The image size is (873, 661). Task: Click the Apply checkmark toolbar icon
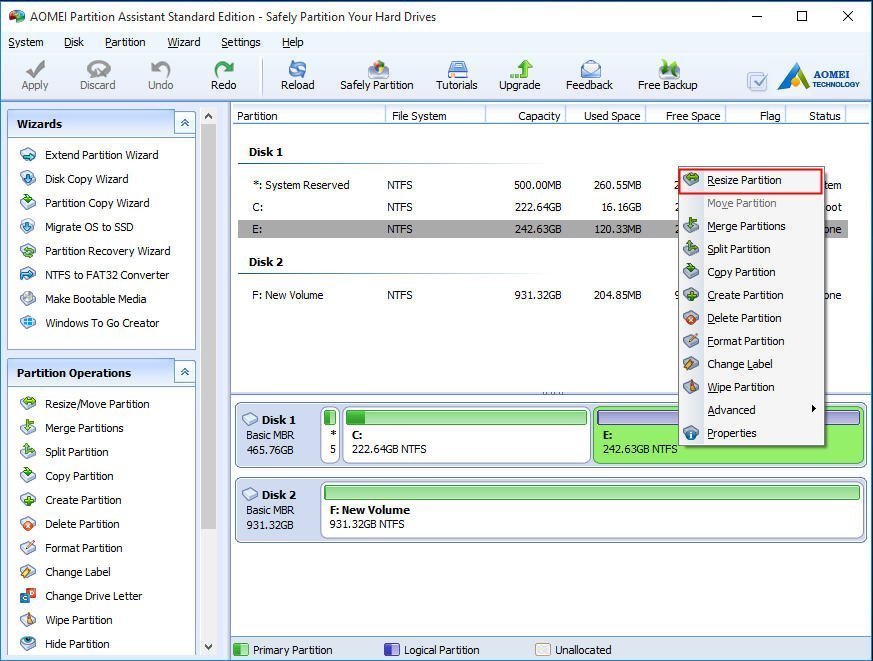35,75
